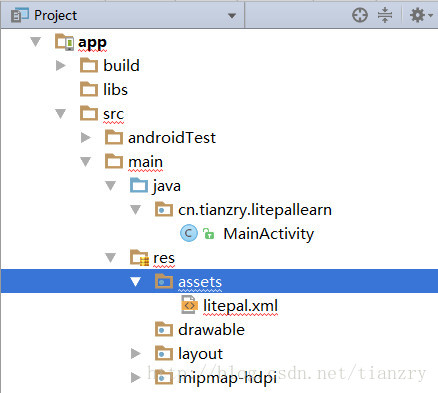438x393 pixels.
Task: Click the blue java source folder icon
Action: click(139, 185)
